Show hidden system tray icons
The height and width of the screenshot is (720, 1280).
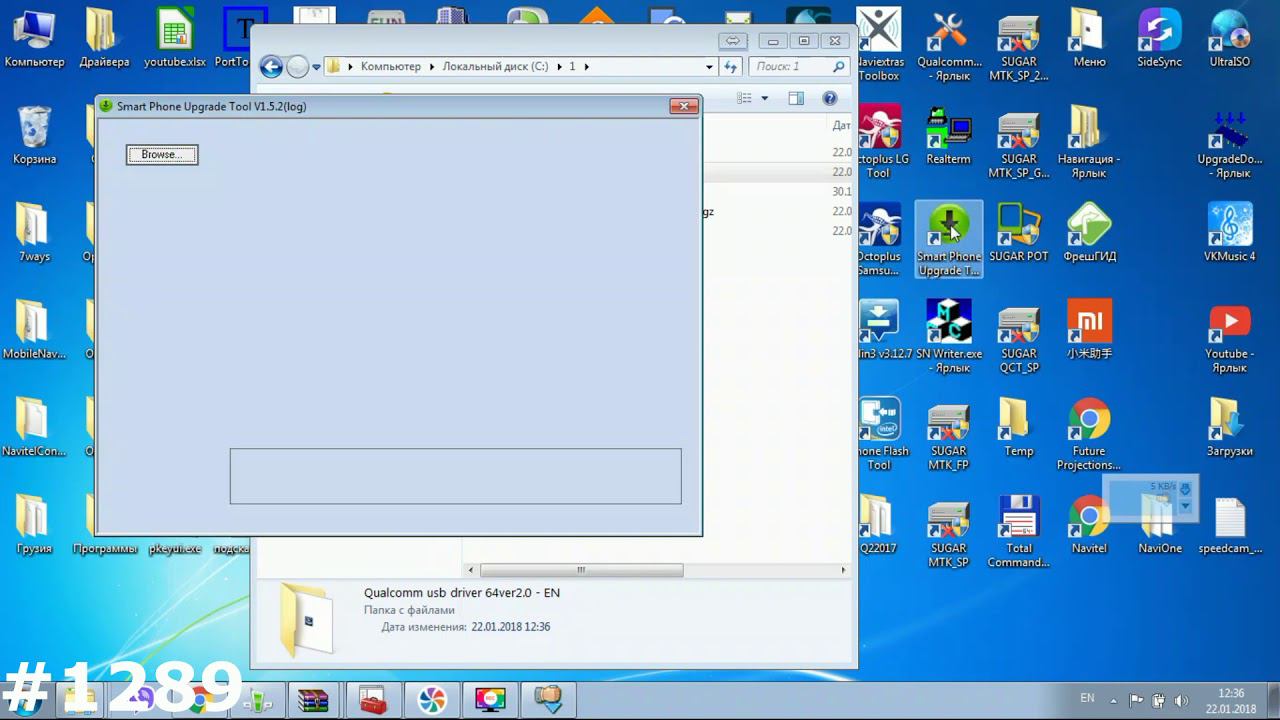(1116, 700)
